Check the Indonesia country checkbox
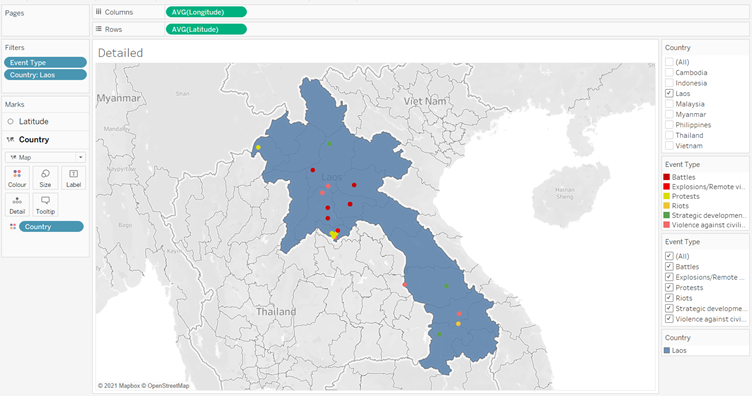This screenshot has width=752, height=396. click(x=669, y=83)
